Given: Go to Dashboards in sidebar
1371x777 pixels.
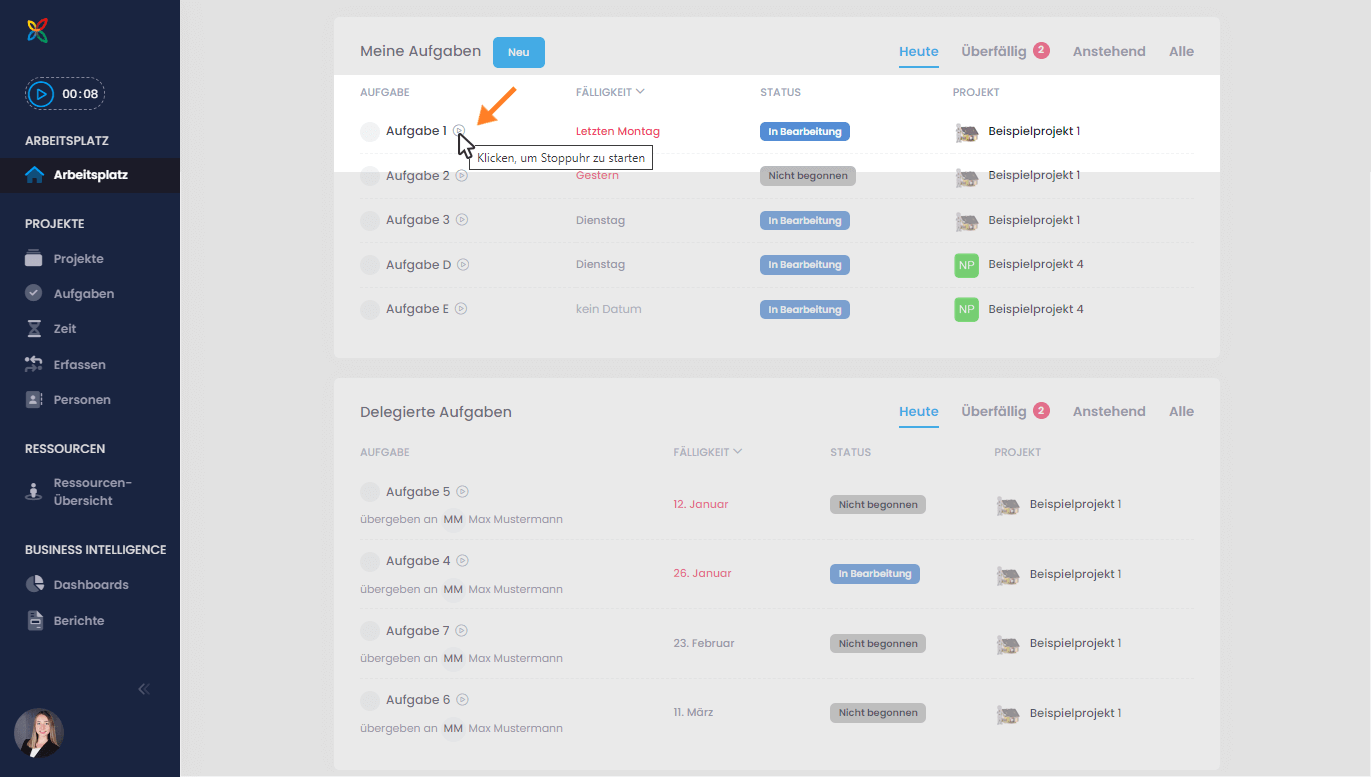Looking at the screenshot, I should click(x=90, y=585).
